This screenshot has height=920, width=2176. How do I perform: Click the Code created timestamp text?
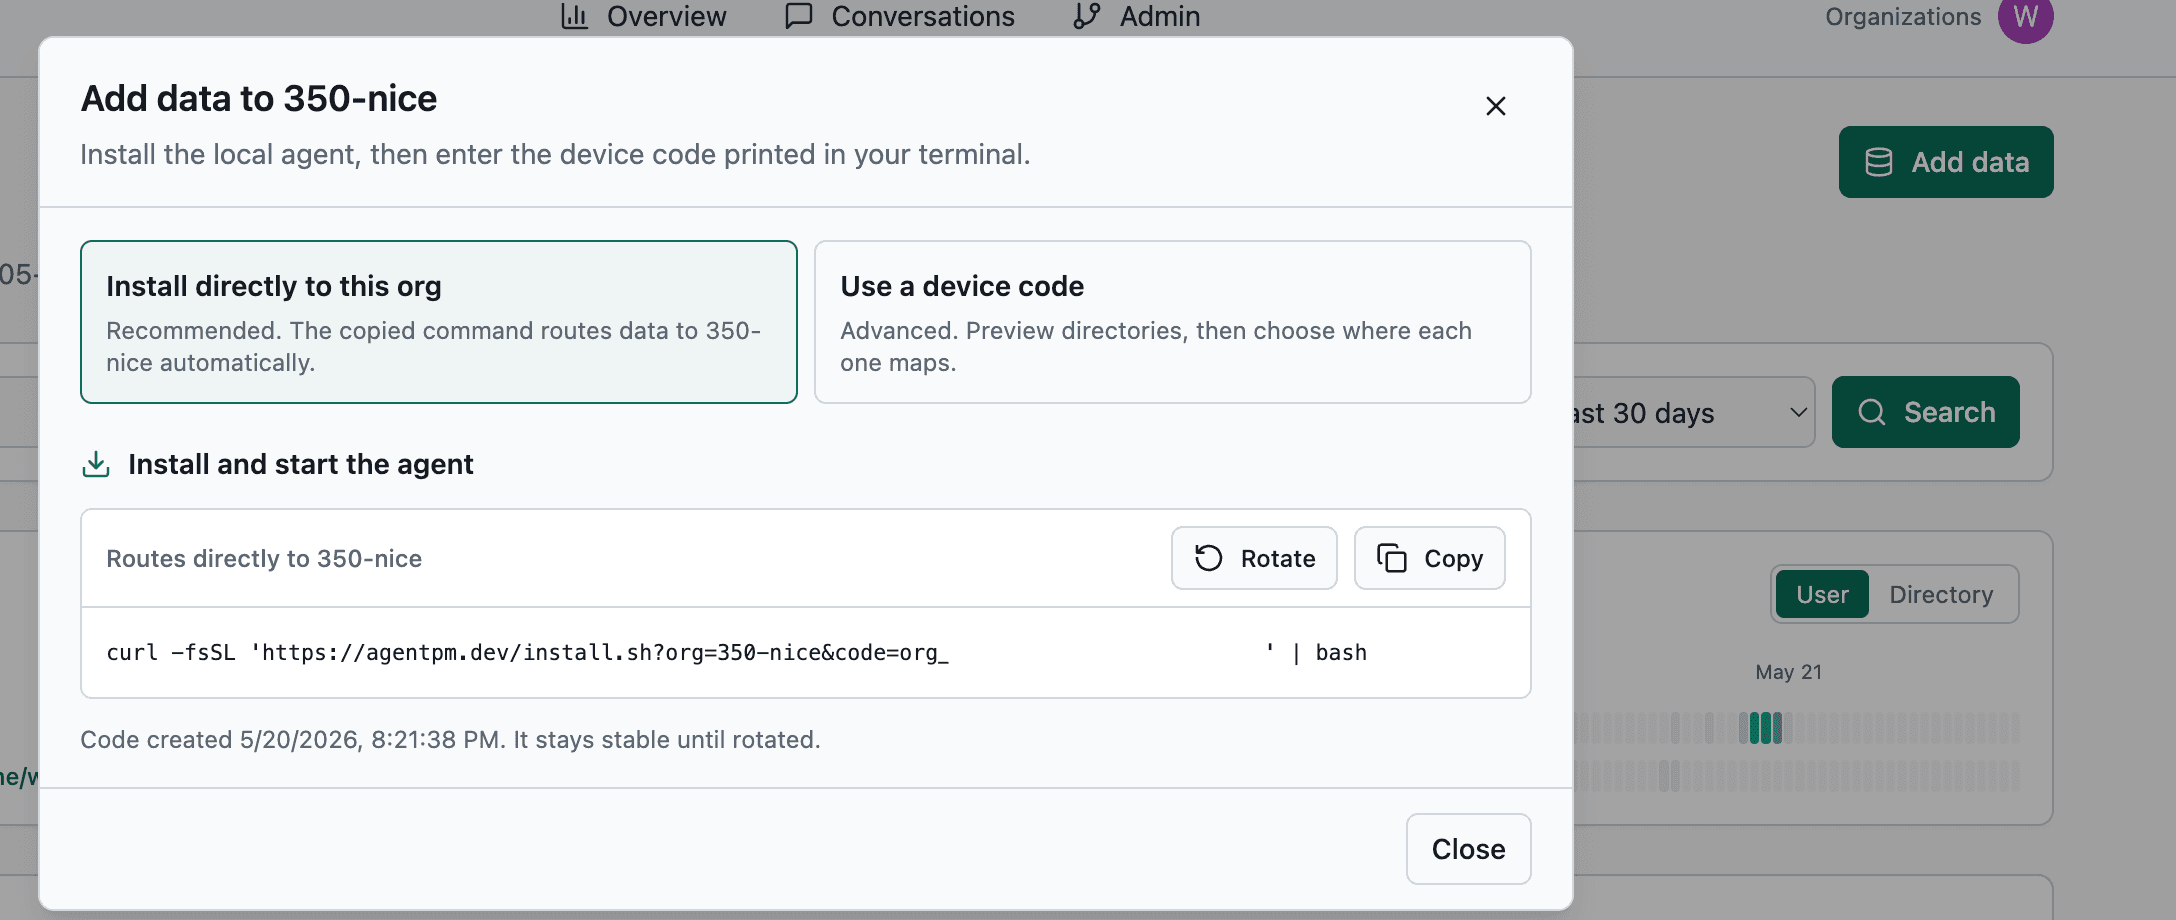(x=450, y=740)
